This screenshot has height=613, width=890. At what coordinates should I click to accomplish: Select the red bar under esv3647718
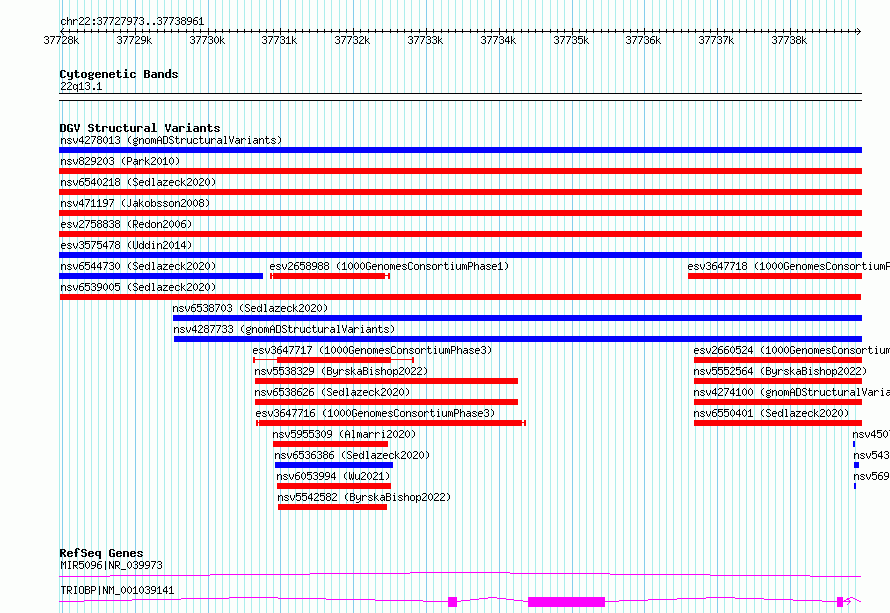point(775,276)
